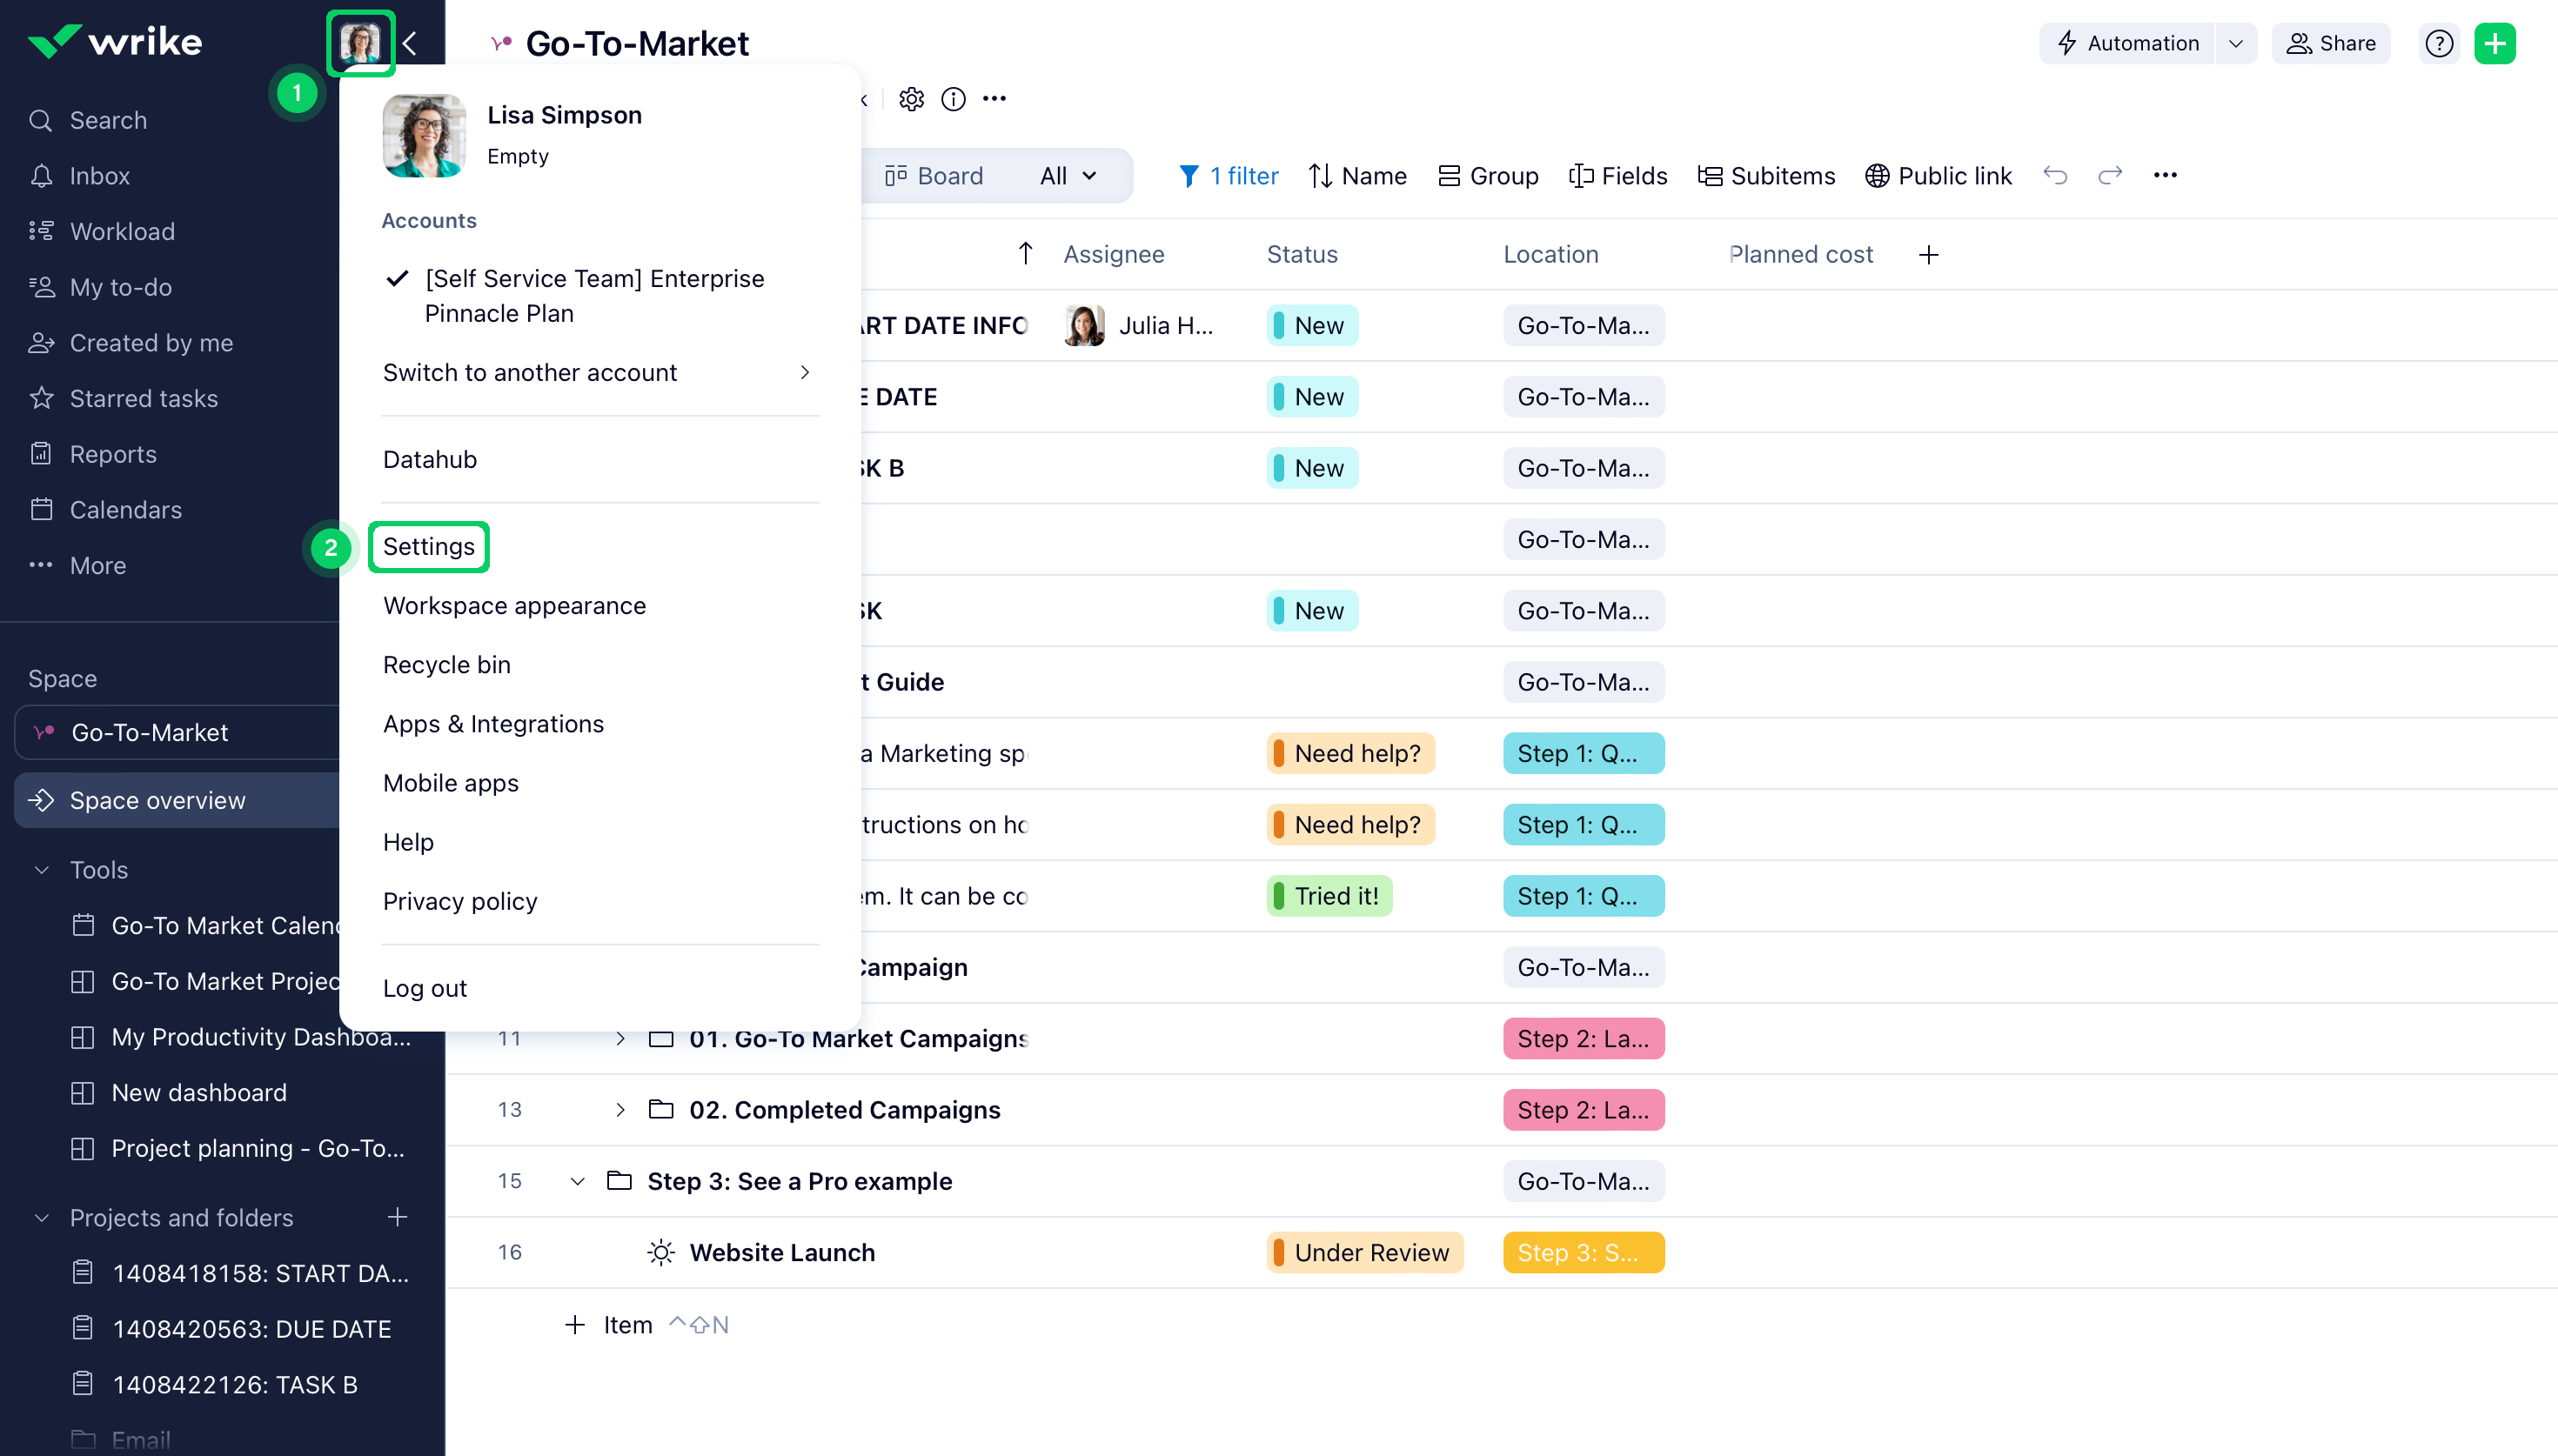
Task: Select the checked Enterprise Pinnacle Plan account
Action: click(x=594, y=295)
